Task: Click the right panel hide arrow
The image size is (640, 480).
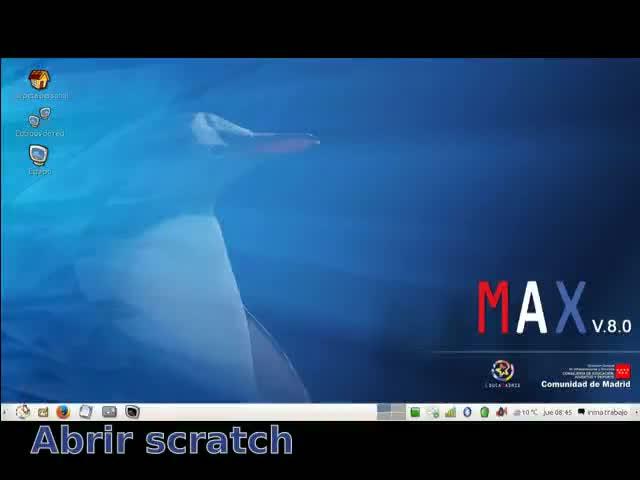Action: click(637, 412)
